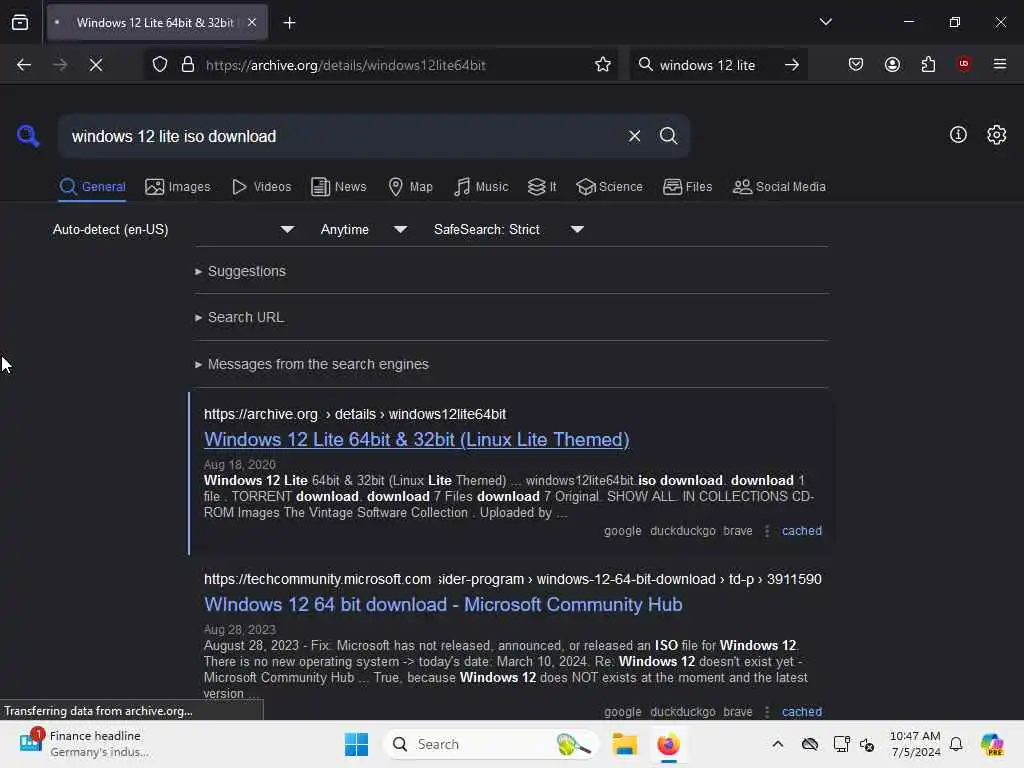The width and height of the screenshot is (1024, 768).
Task: Open the Anytime time range dropdown
Action: click(364, 230)
